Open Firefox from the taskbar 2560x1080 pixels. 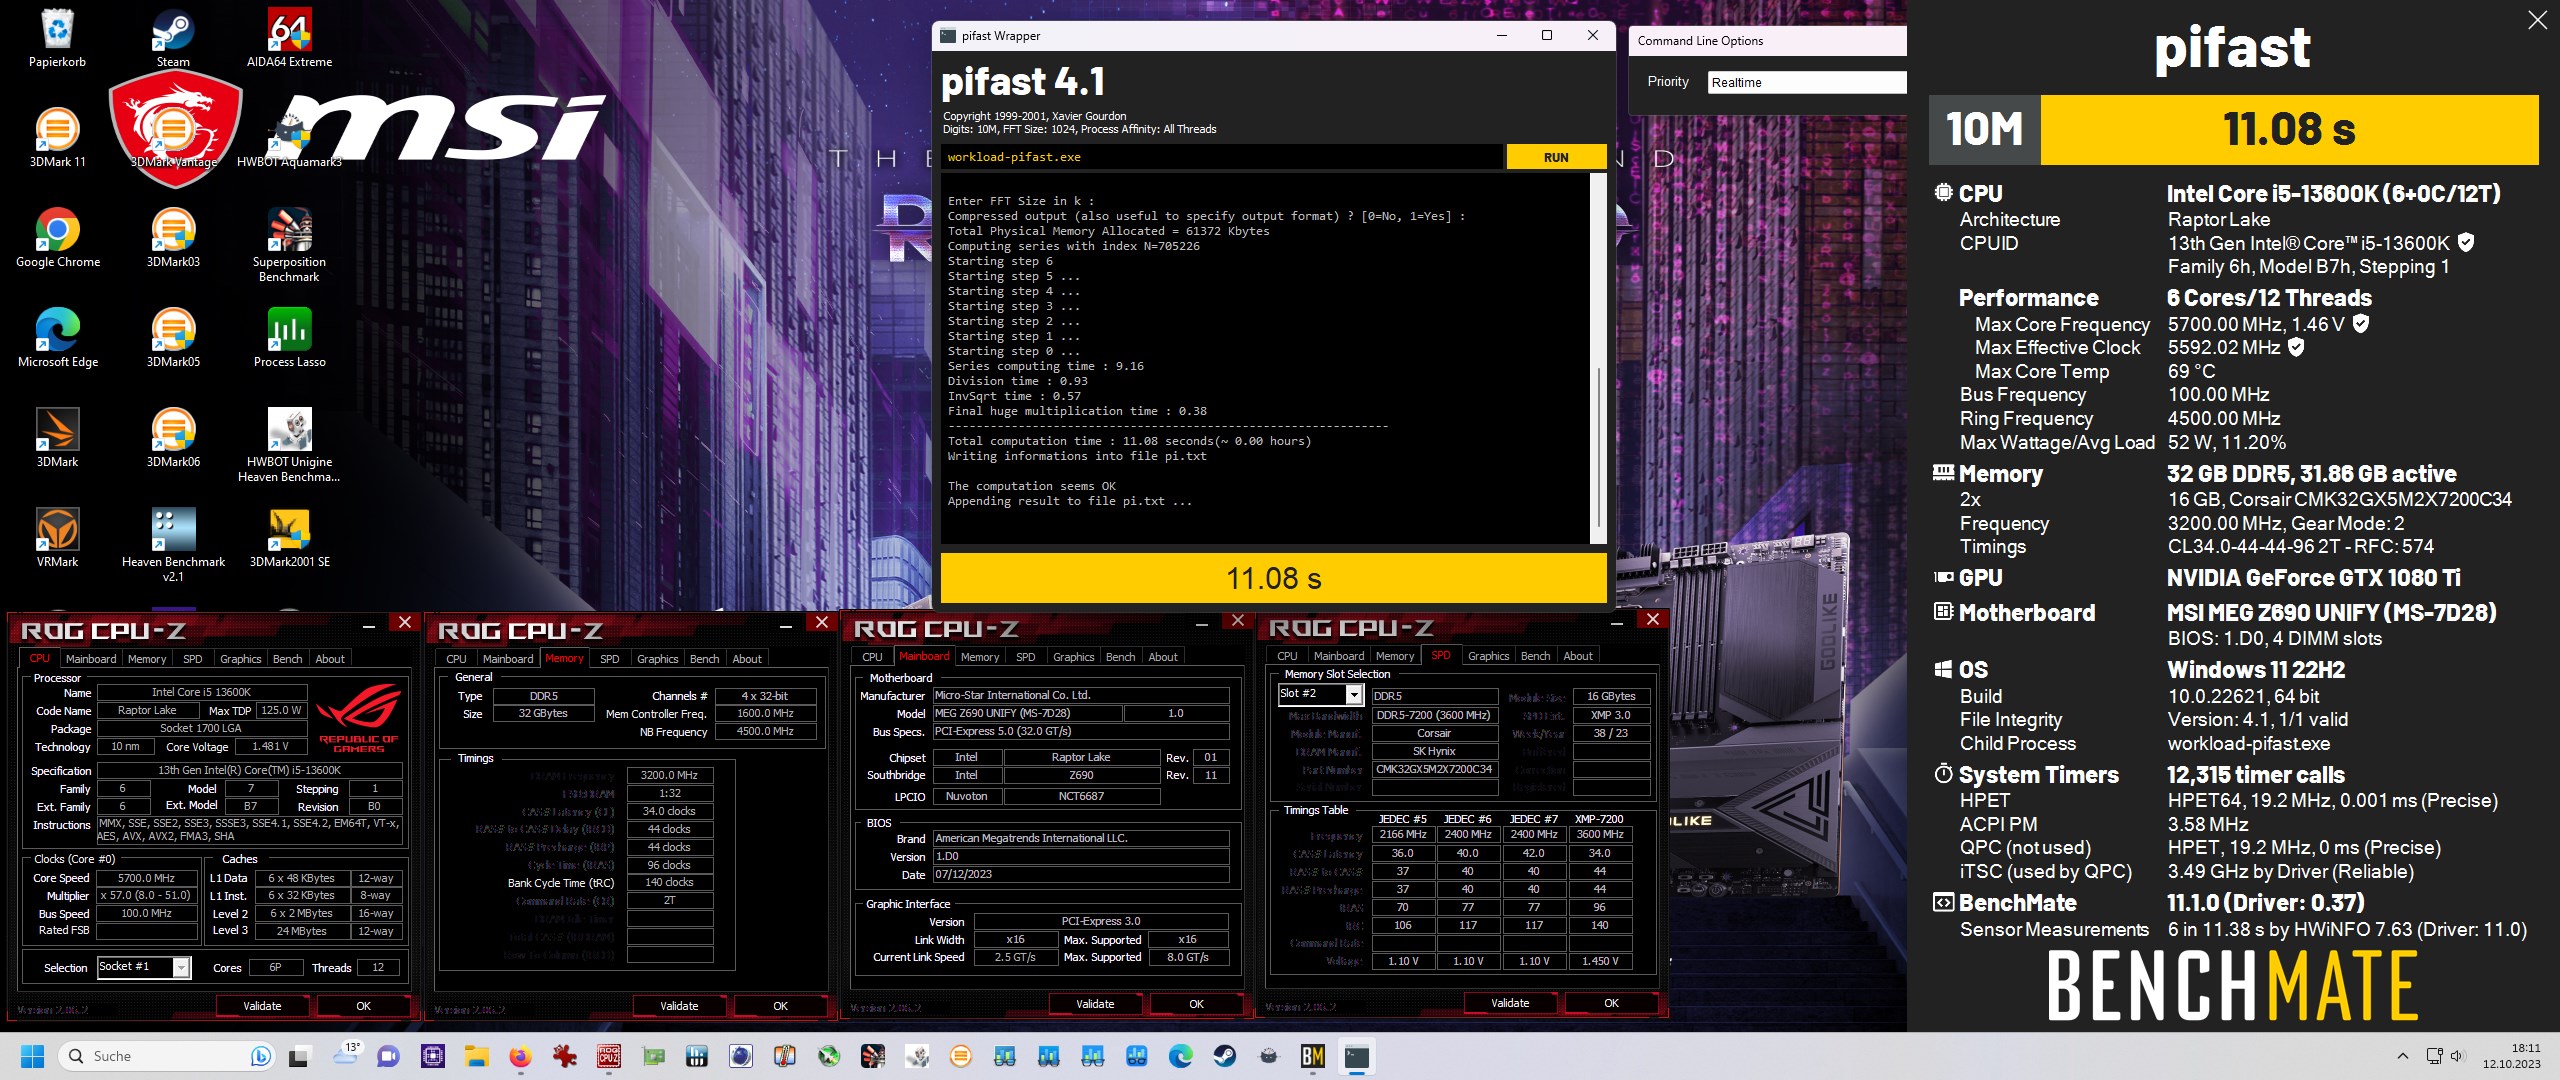pos(520,1056)
